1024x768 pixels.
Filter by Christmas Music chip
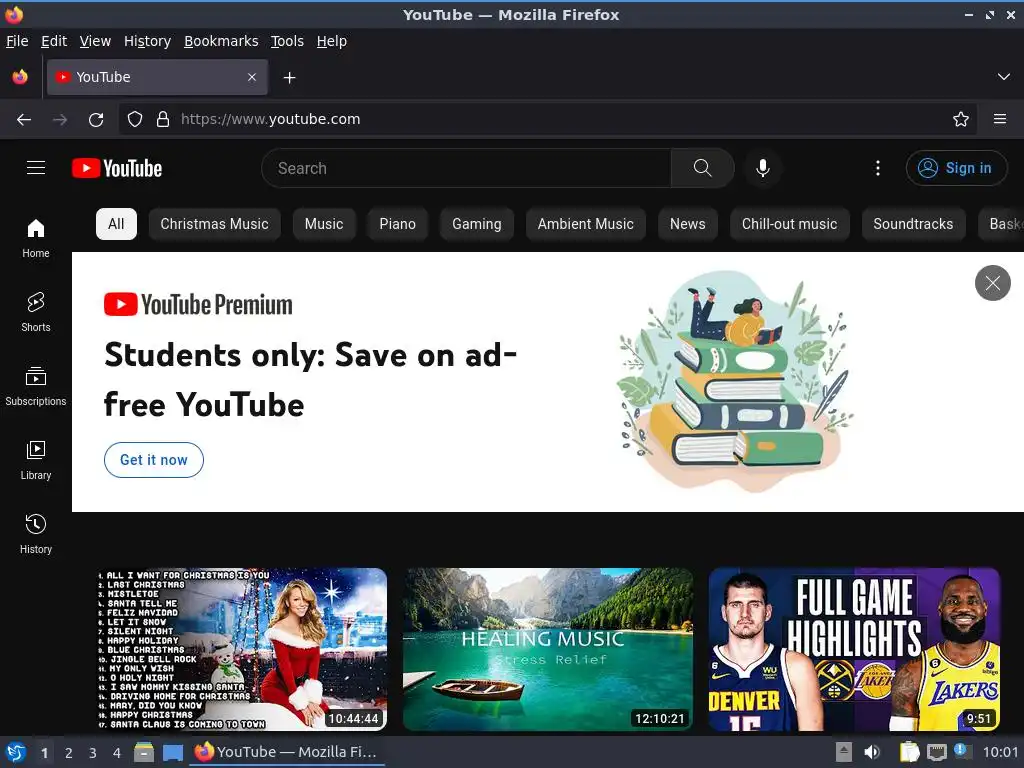coord(214,224)
